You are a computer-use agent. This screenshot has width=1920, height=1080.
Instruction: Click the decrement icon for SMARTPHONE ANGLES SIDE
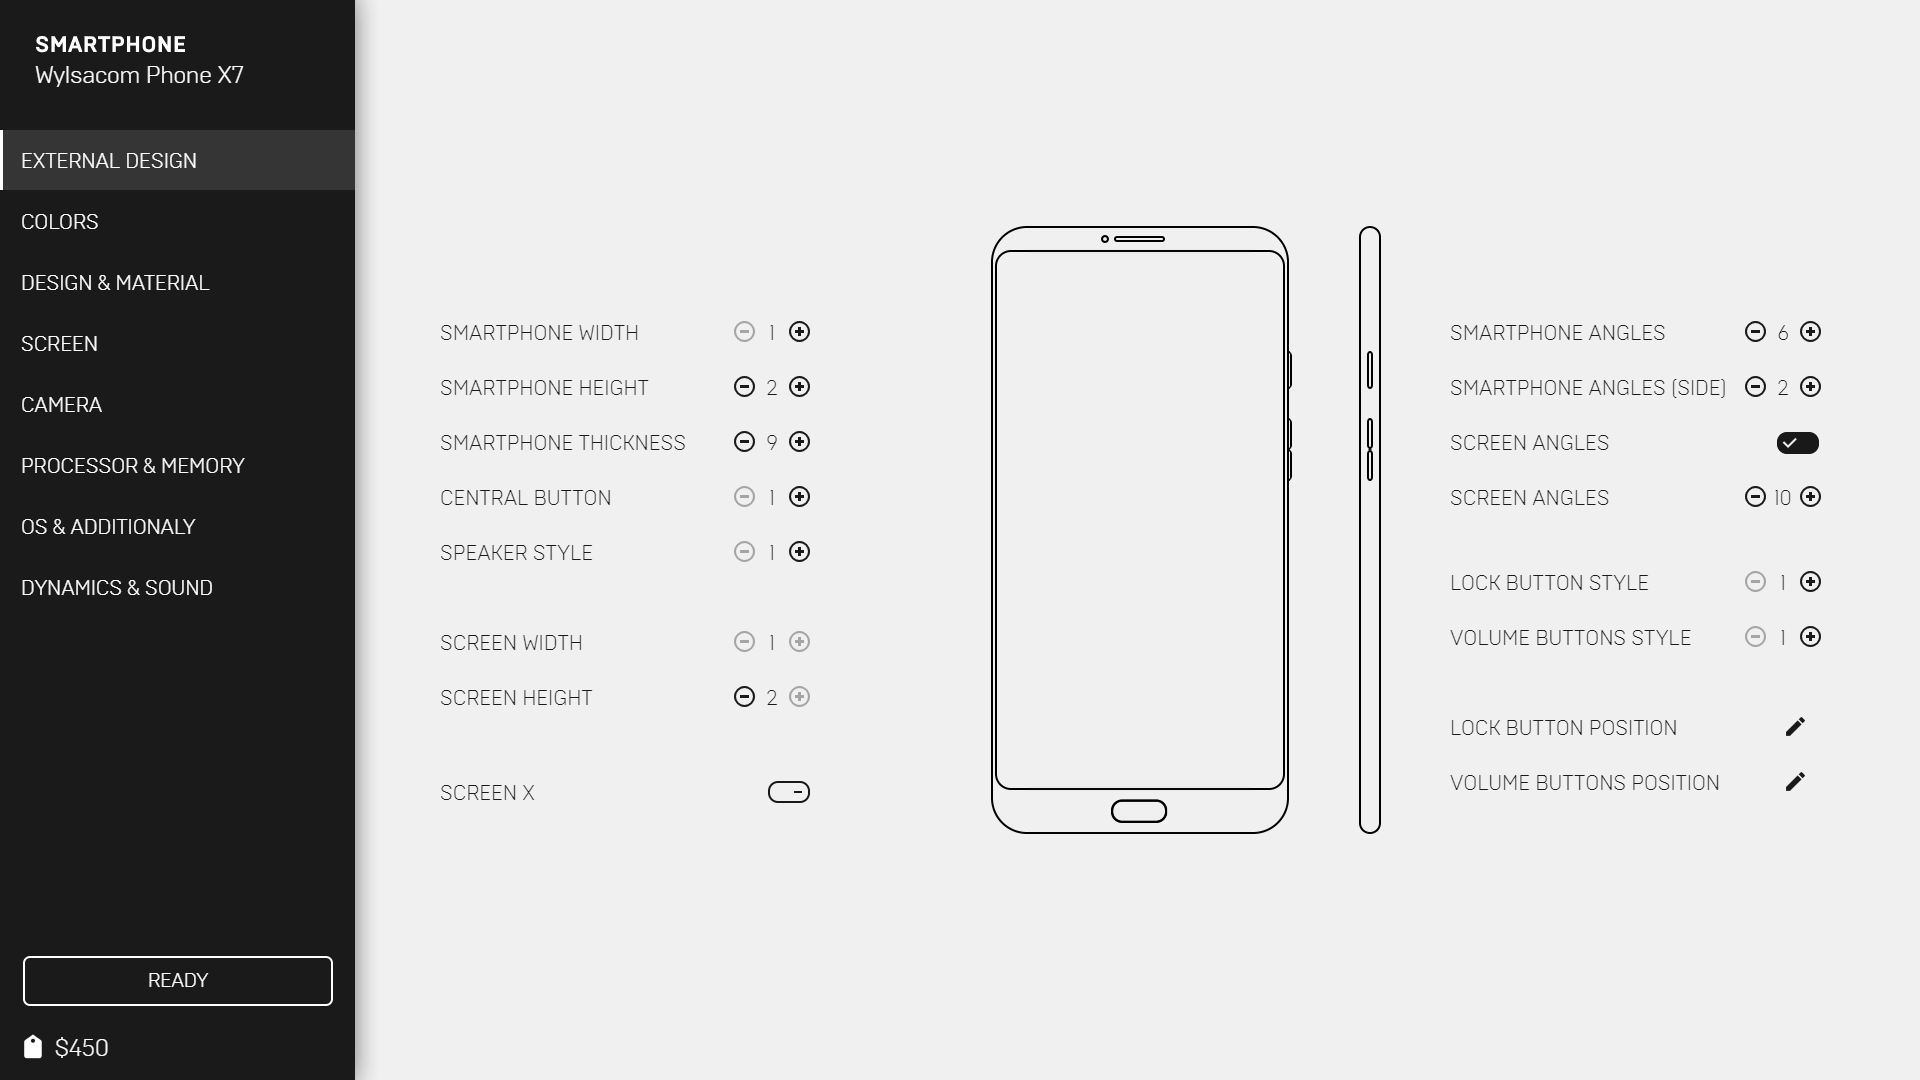pyautogui.click(x=1755, y=388)
